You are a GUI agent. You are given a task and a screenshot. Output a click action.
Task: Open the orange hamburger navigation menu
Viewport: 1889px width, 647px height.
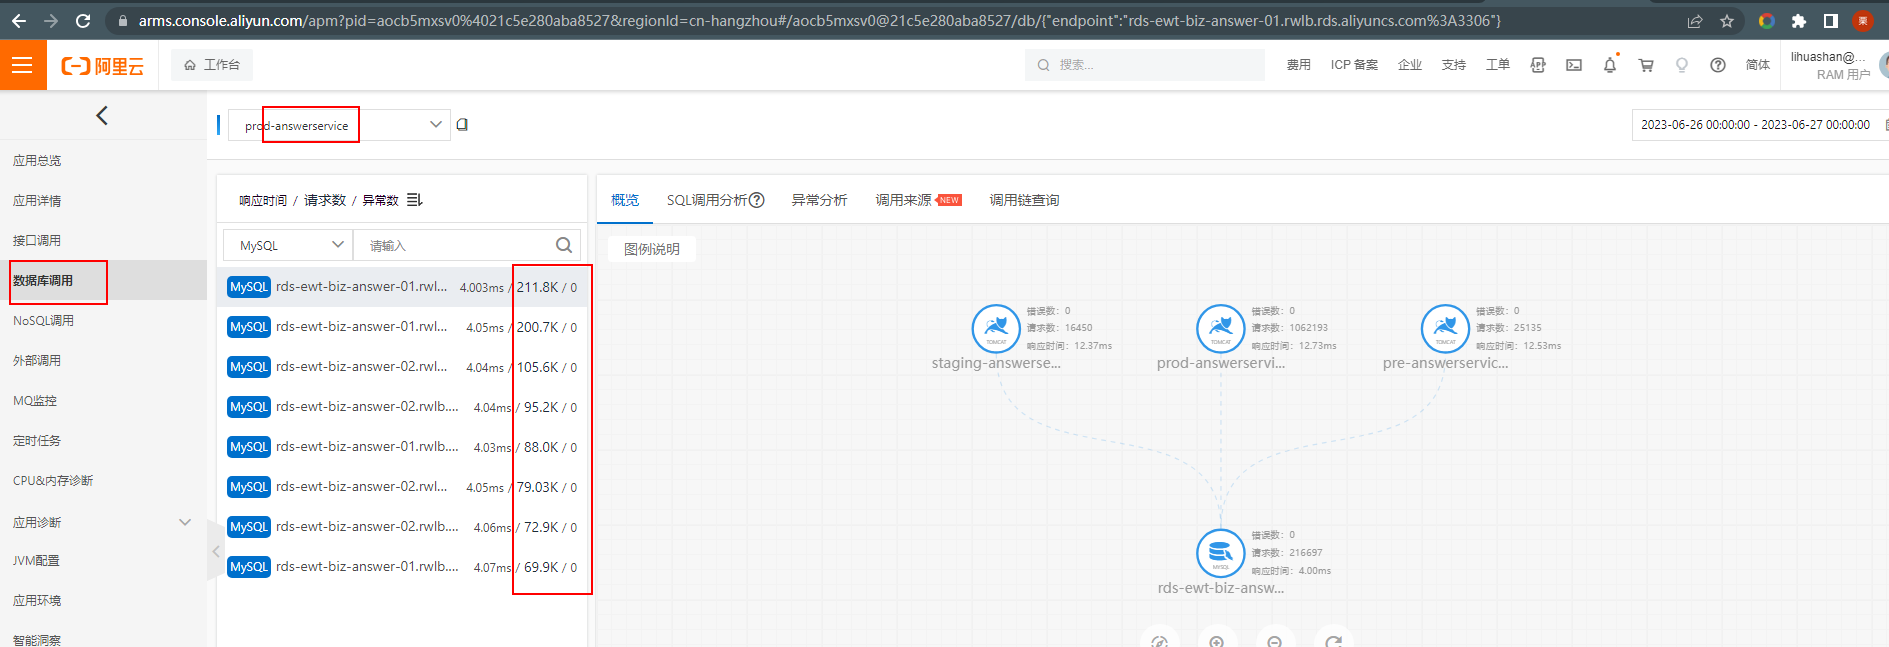click(x=23, y=65)
